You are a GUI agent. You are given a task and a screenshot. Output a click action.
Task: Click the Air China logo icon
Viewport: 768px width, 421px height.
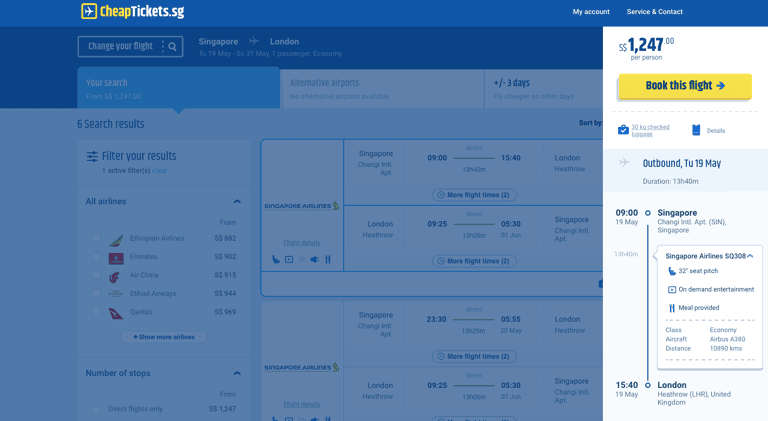click(115, 277)
